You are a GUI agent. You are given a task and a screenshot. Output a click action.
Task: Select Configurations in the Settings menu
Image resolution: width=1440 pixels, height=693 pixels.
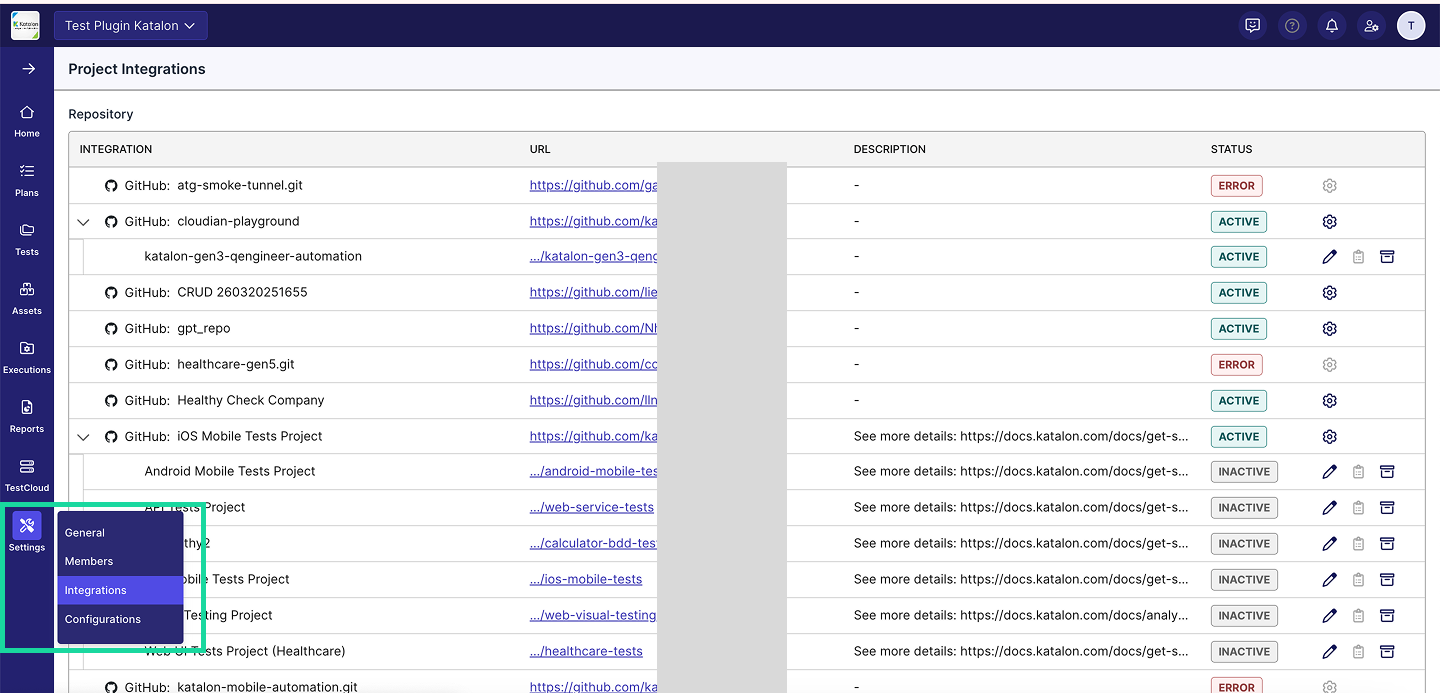click(x=120, y=619)
